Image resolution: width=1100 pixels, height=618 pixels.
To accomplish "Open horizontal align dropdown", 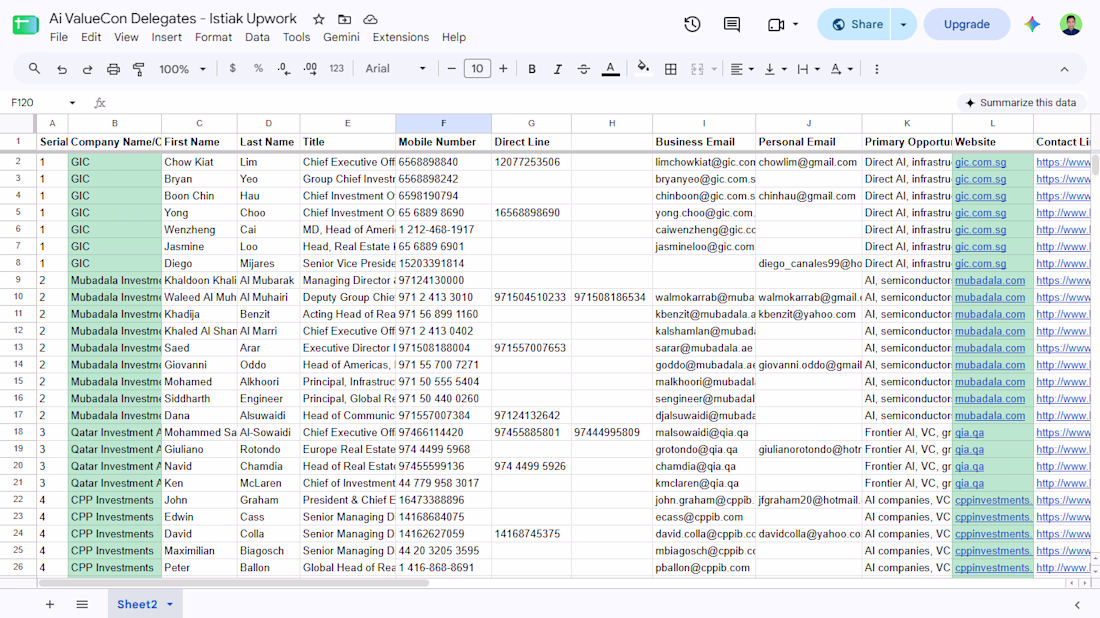I will click(x=742, y=69).
